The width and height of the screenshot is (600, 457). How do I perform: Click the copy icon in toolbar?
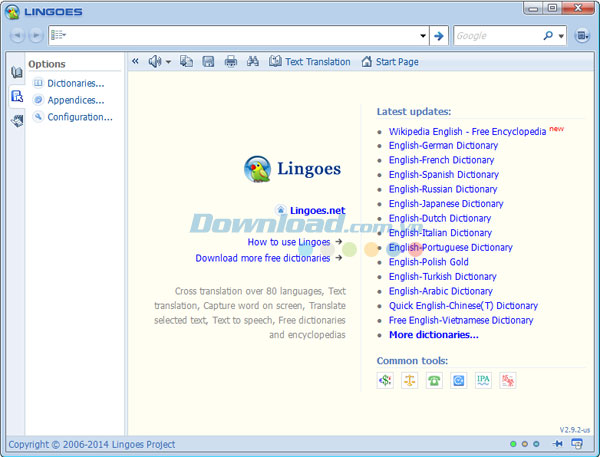coord(186,62)
